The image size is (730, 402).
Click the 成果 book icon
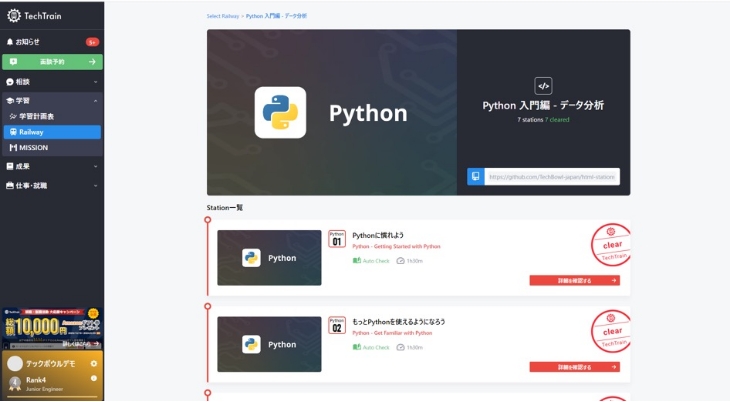pyautogui.click(x=10, y=166)
